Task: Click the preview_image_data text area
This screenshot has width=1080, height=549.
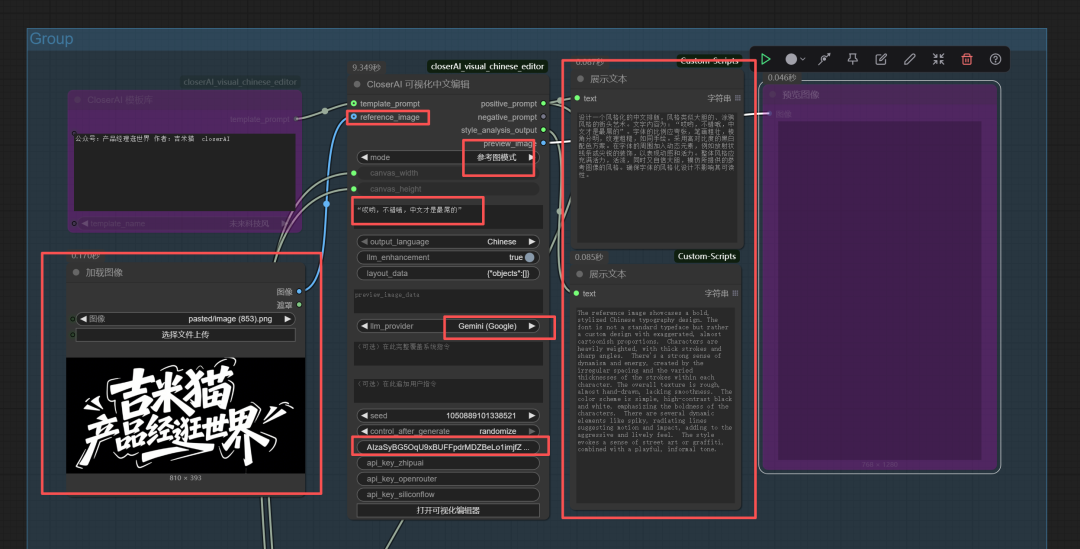Action: 448,301
